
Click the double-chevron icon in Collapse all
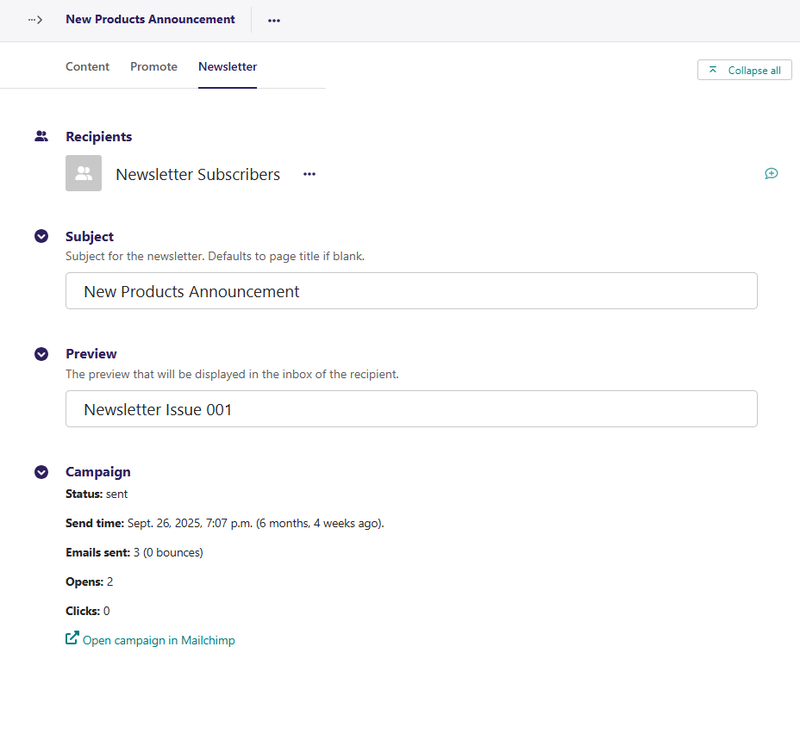(713, 70)
